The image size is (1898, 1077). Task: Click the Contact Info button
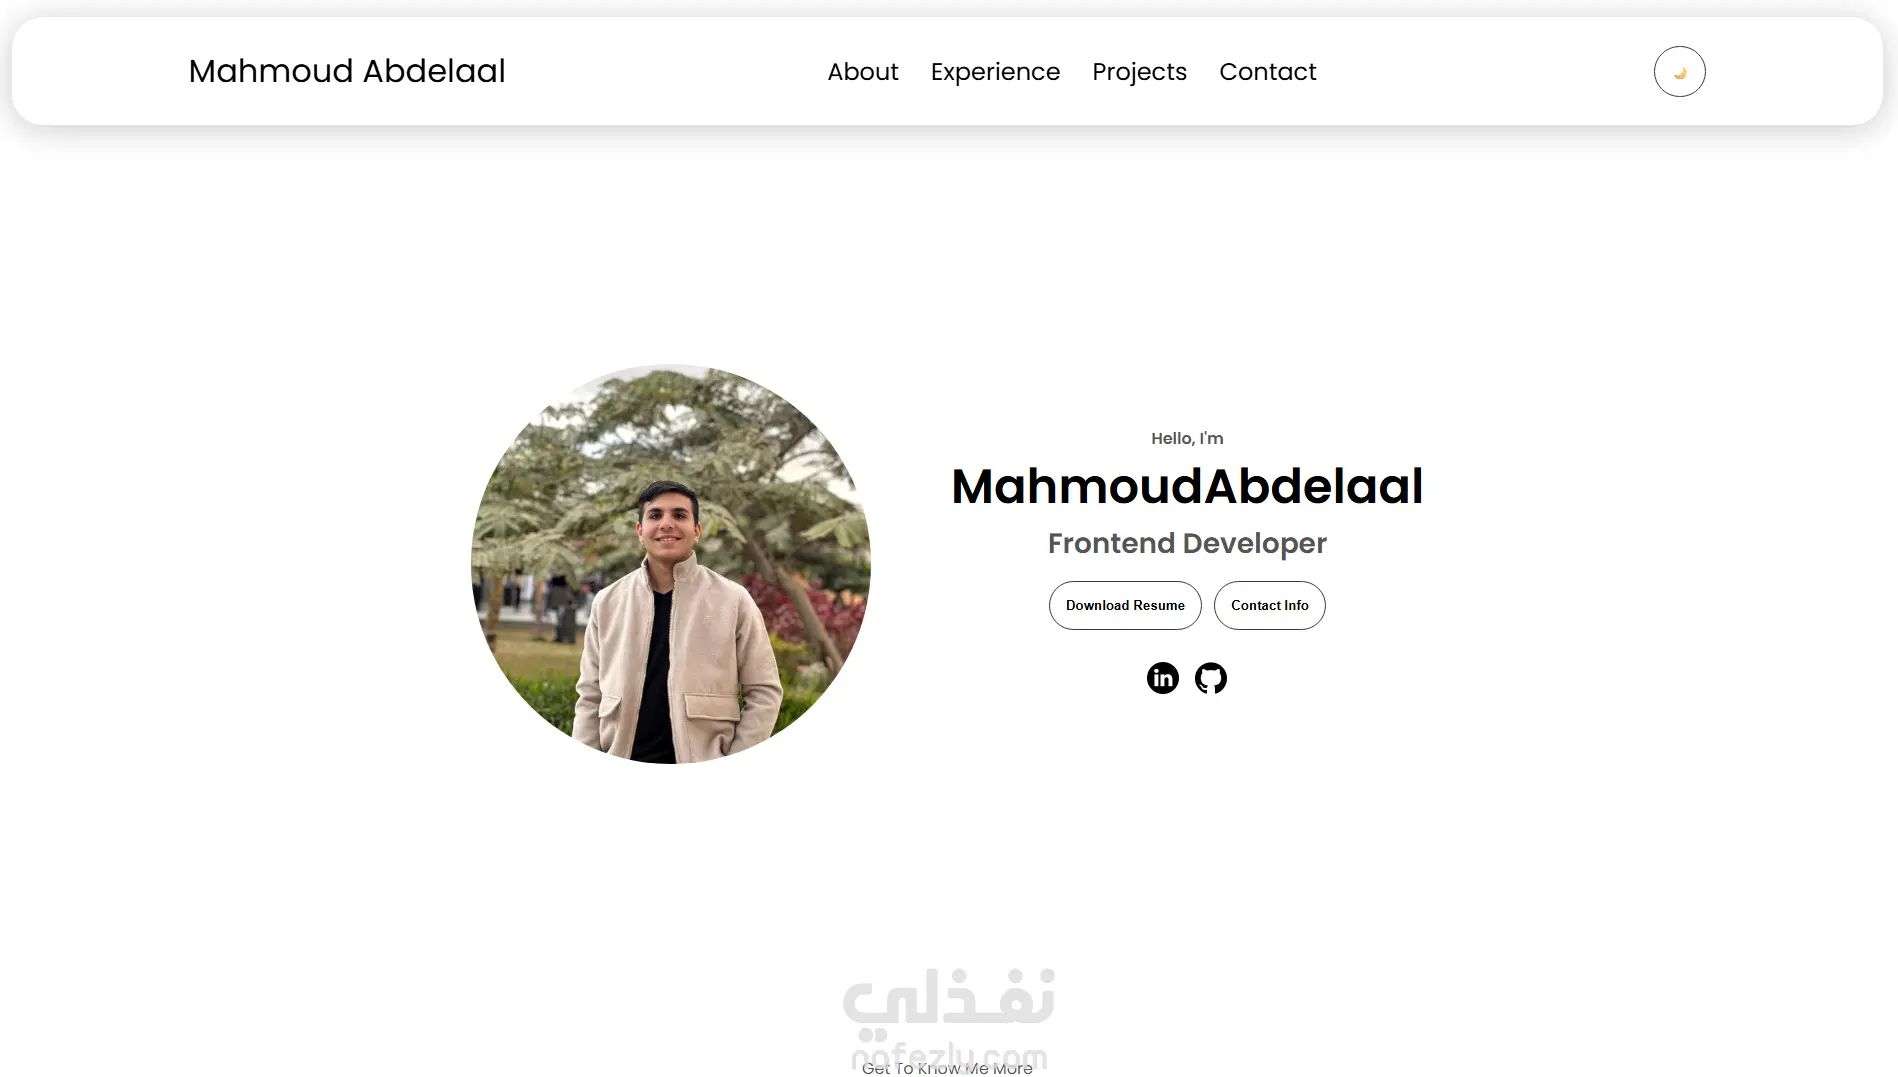click(1269, 605)
